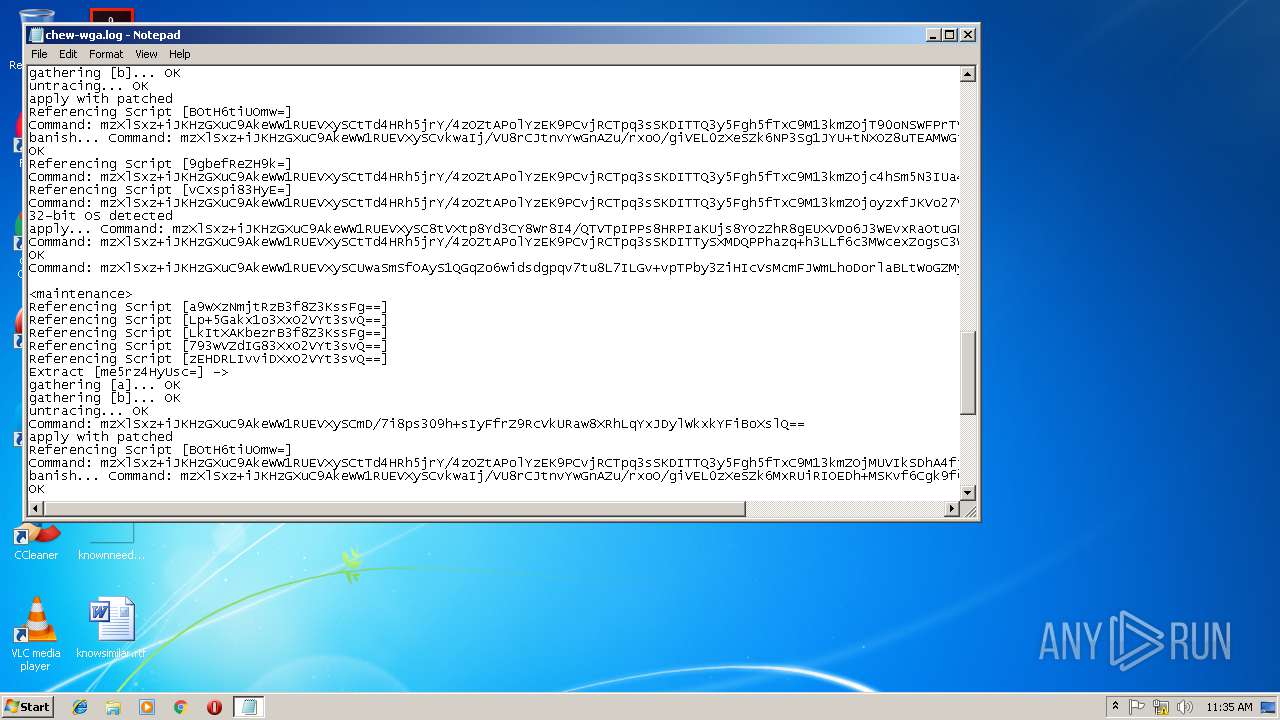1280x720 pixels.
Task: Click Notepad window resize grip corner
Action: click(x=968, y=510)
